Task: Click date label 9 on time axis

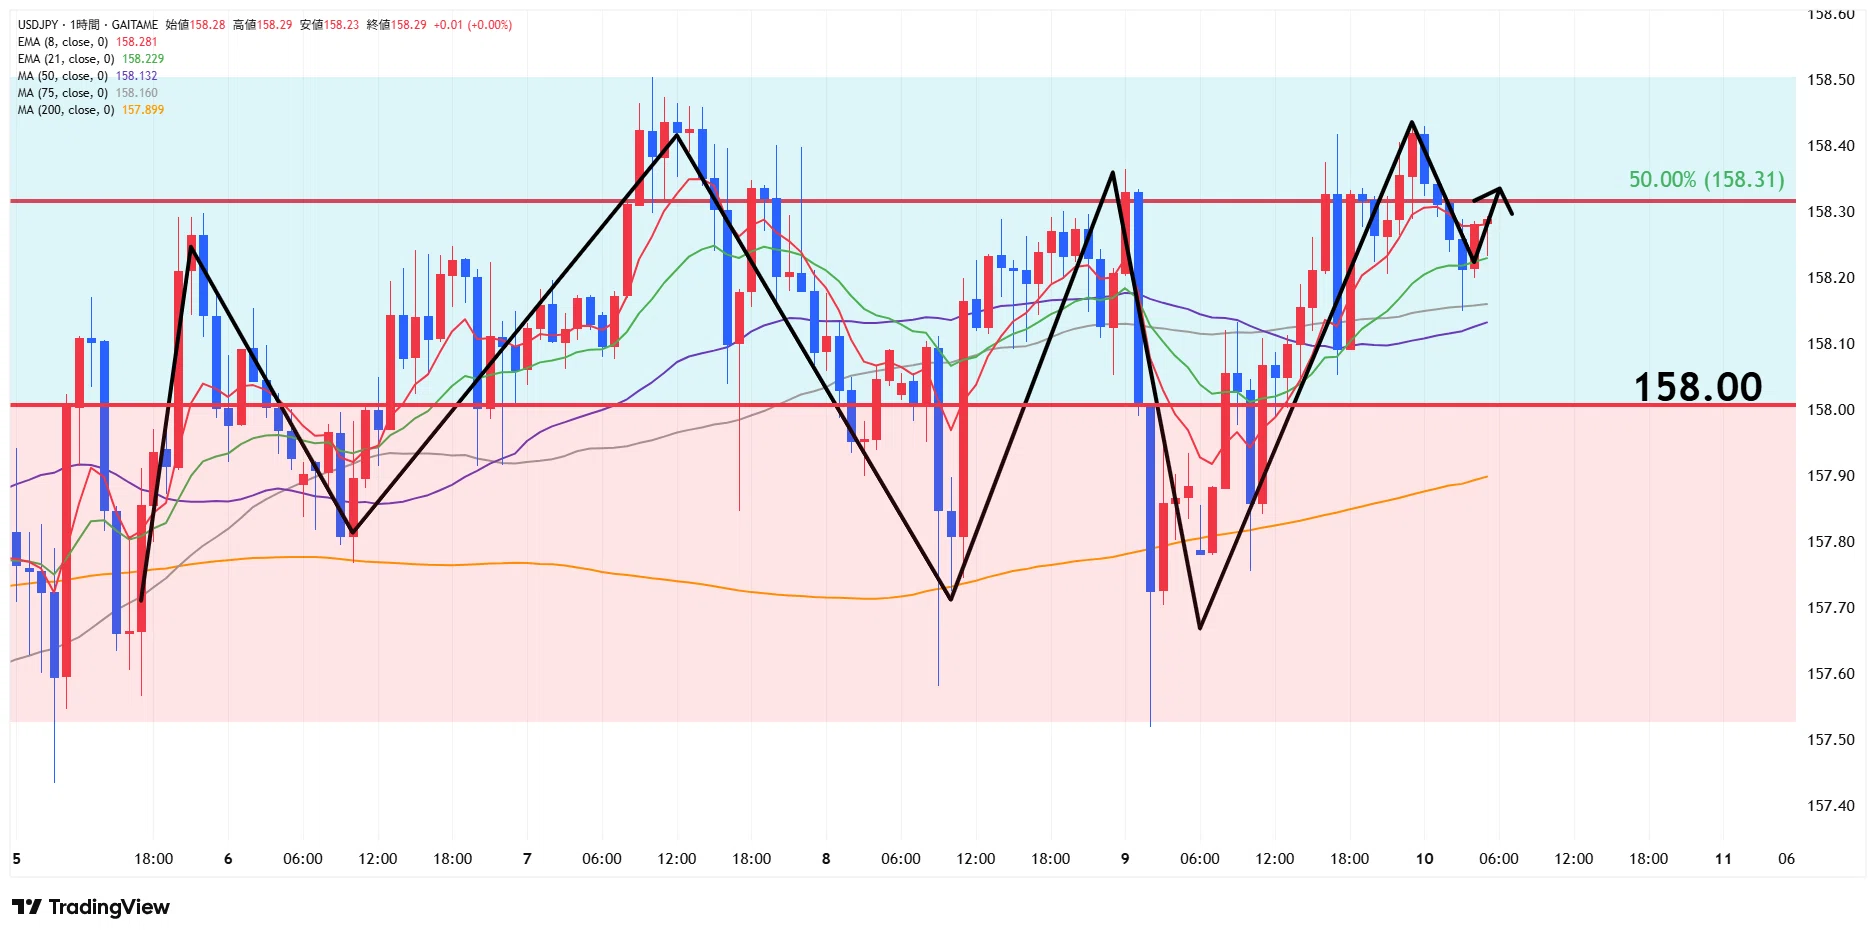Action: (1125, 859)
